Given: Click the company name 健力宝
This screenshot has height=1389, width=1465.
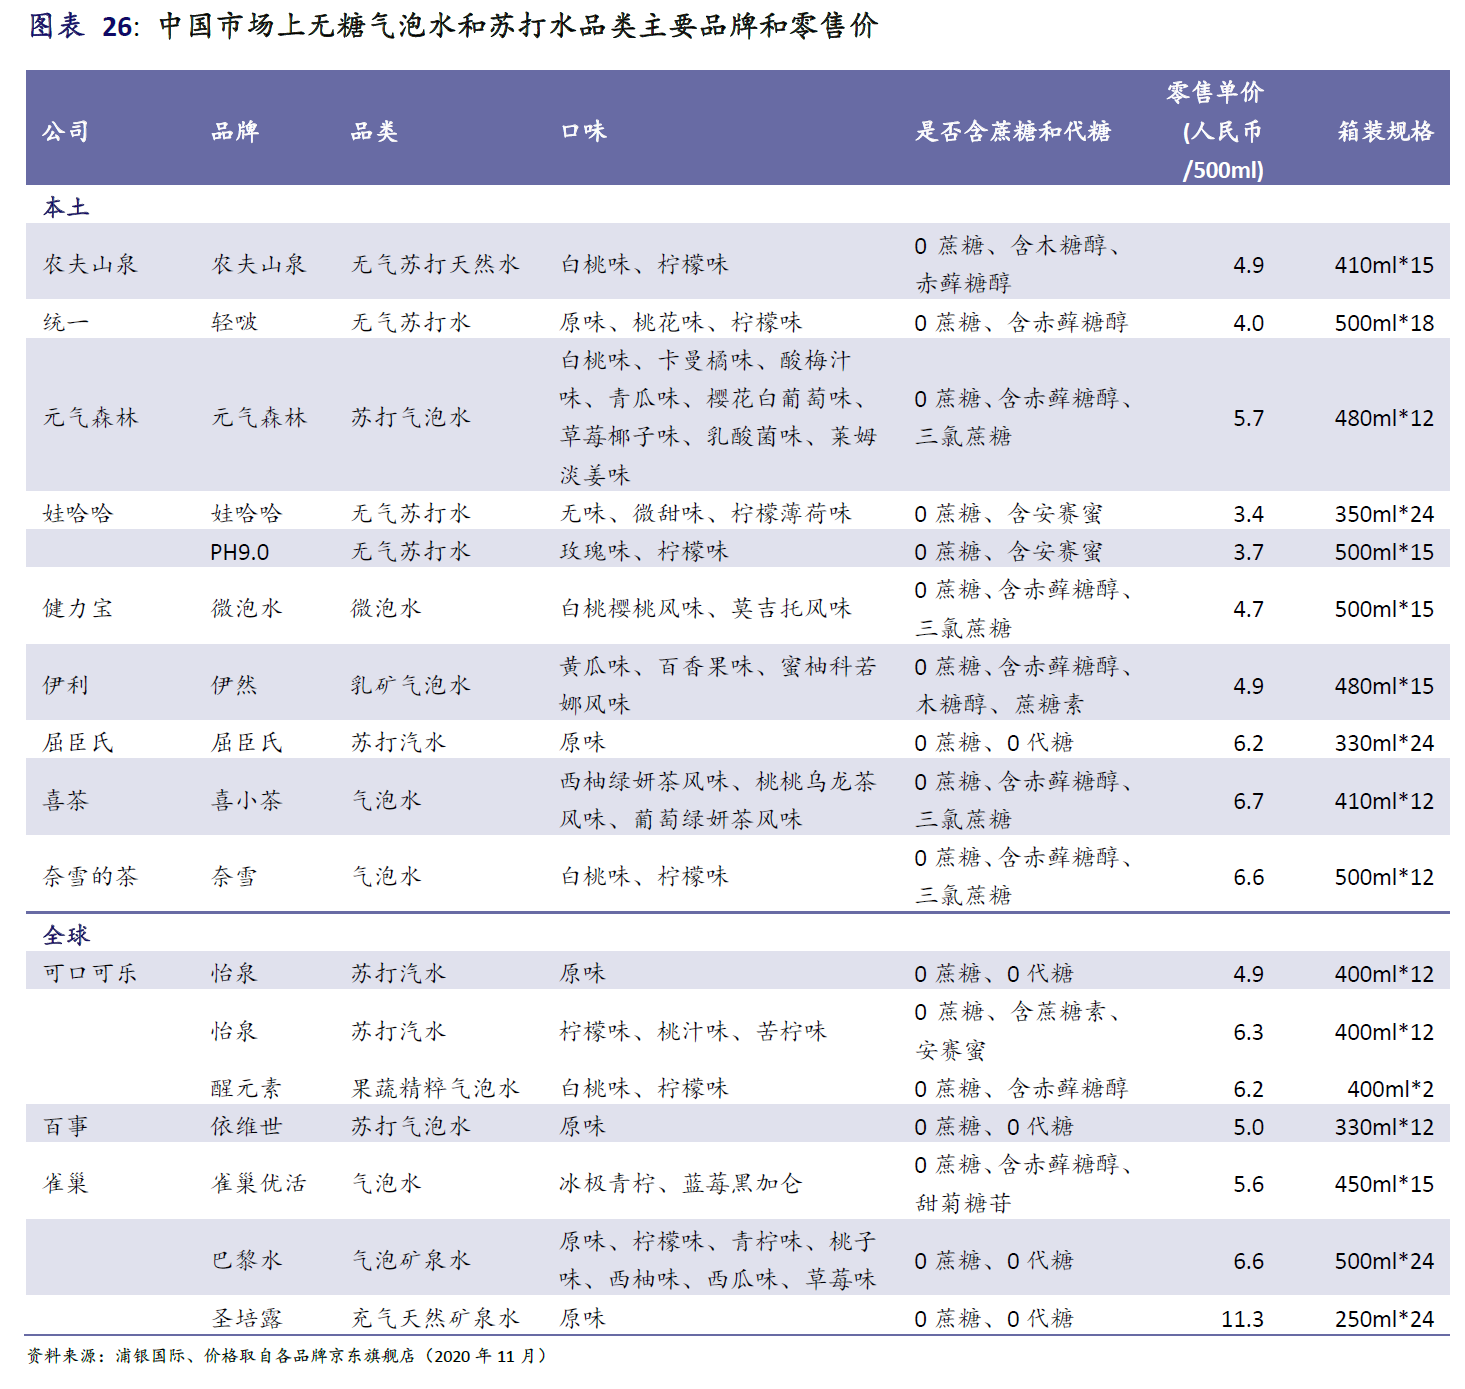Looking at the screenshot, I should [78, 608].
